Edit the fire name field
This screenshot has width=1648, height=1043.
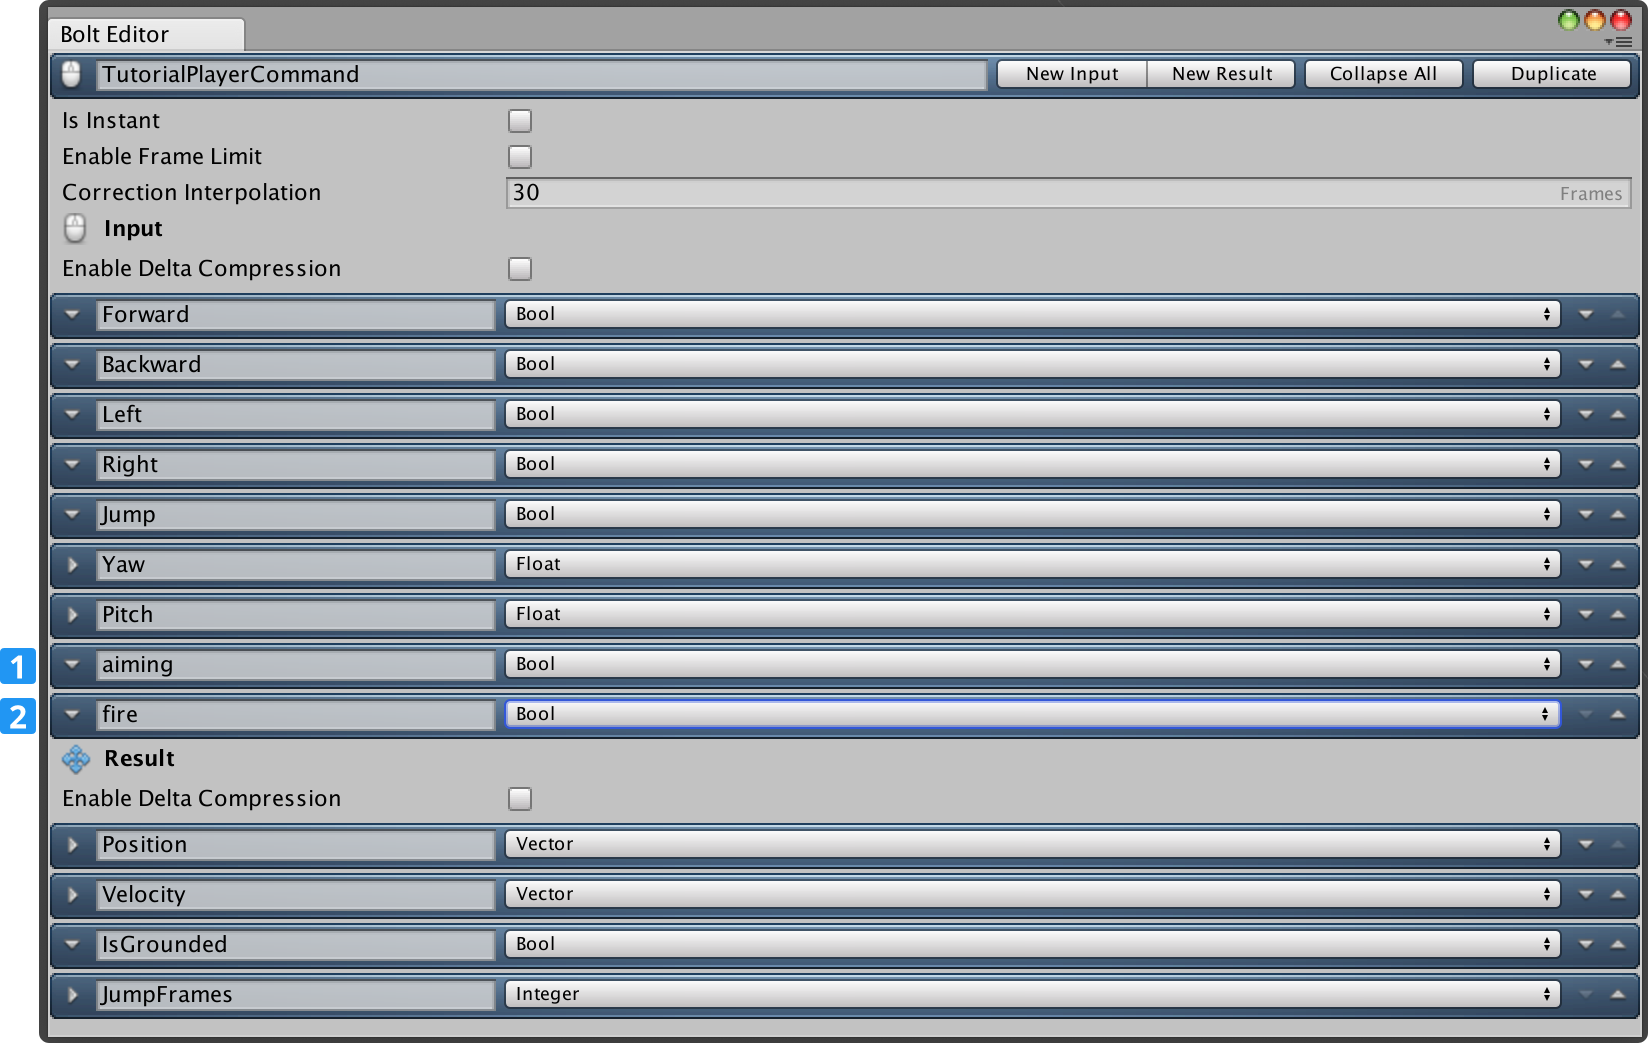(x=296, y=715)
